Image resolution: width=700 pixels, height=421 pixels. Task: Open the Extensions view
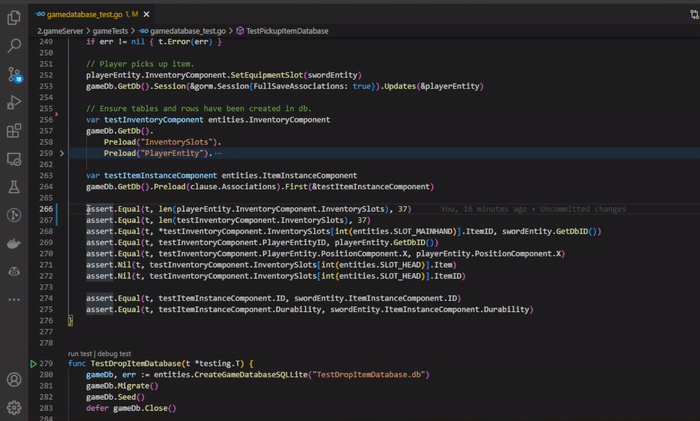(14, 131)
